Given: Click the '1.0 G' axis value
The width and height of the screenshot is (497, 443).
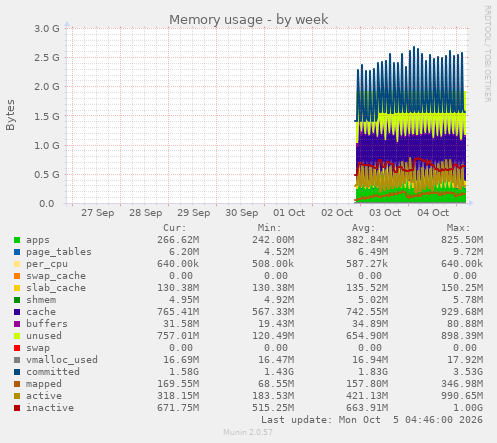Looking at the screenshot, I should click(x=47, y=145).
